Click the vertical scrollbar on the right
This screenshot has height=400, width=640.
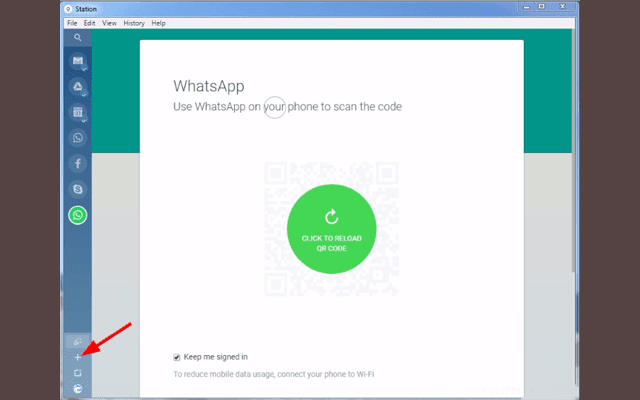coord(573,150)
